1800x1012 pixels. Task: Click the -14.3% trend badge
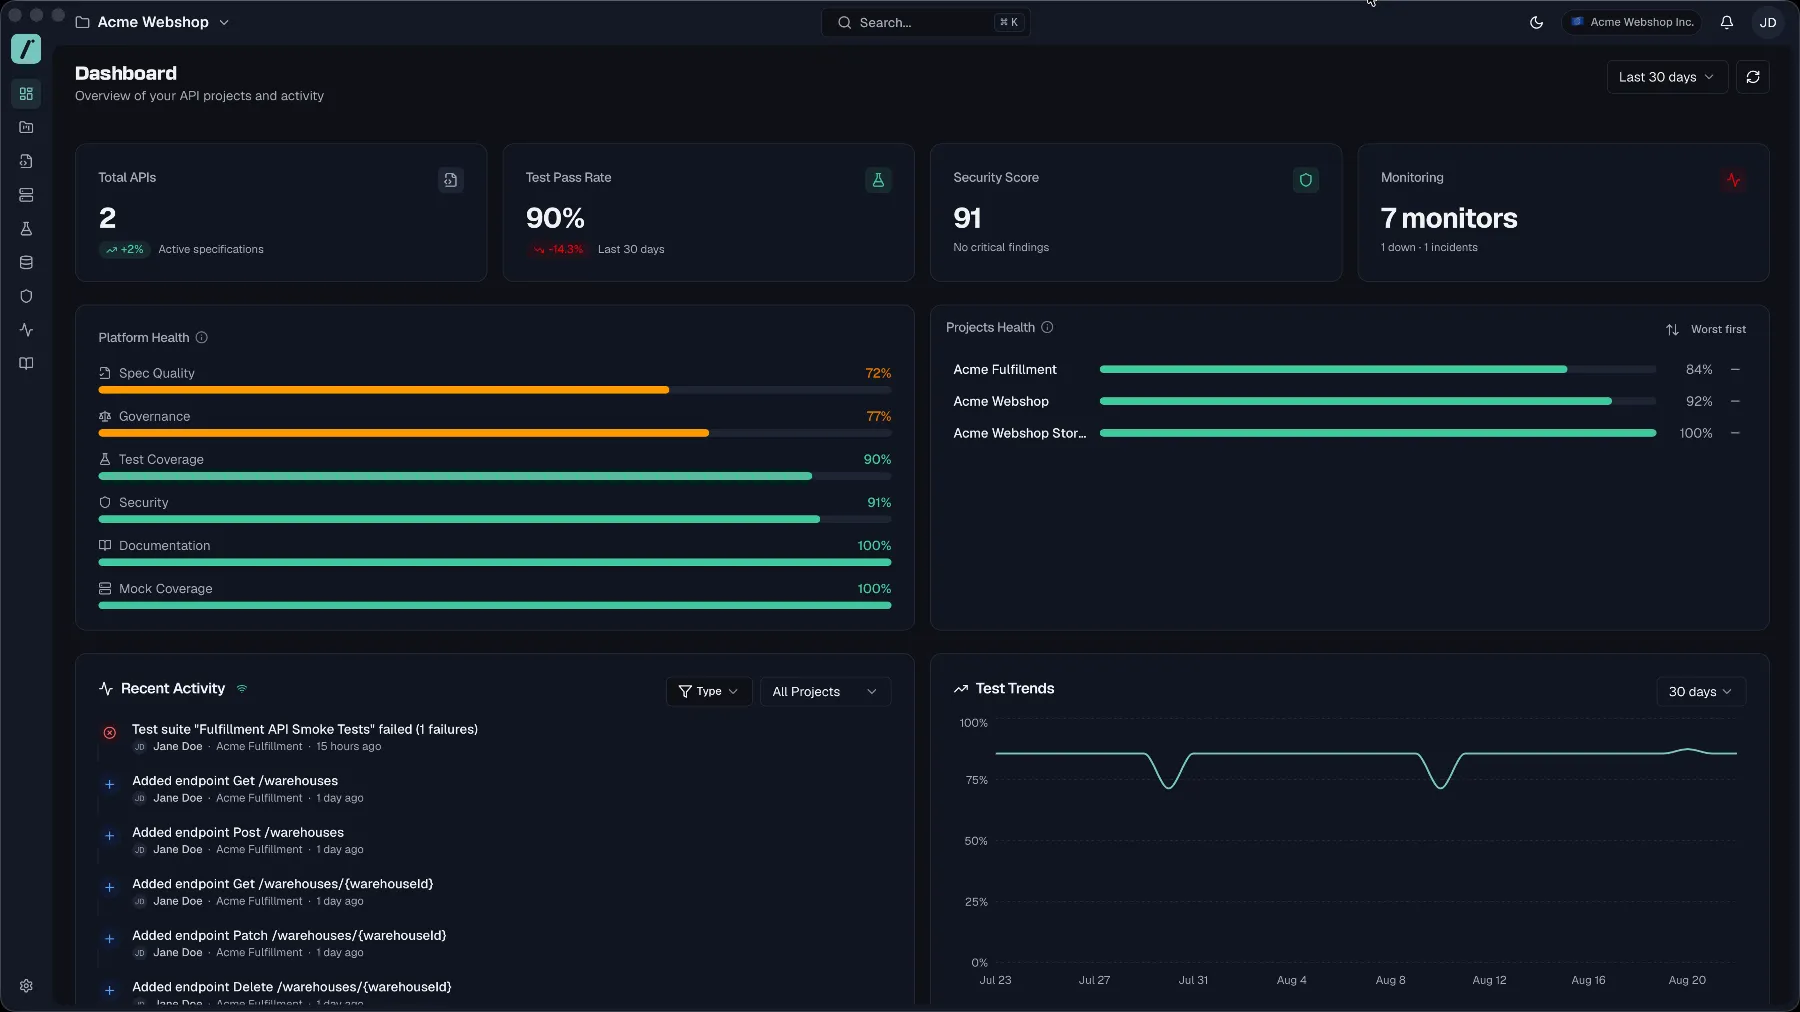pos(557,249)
